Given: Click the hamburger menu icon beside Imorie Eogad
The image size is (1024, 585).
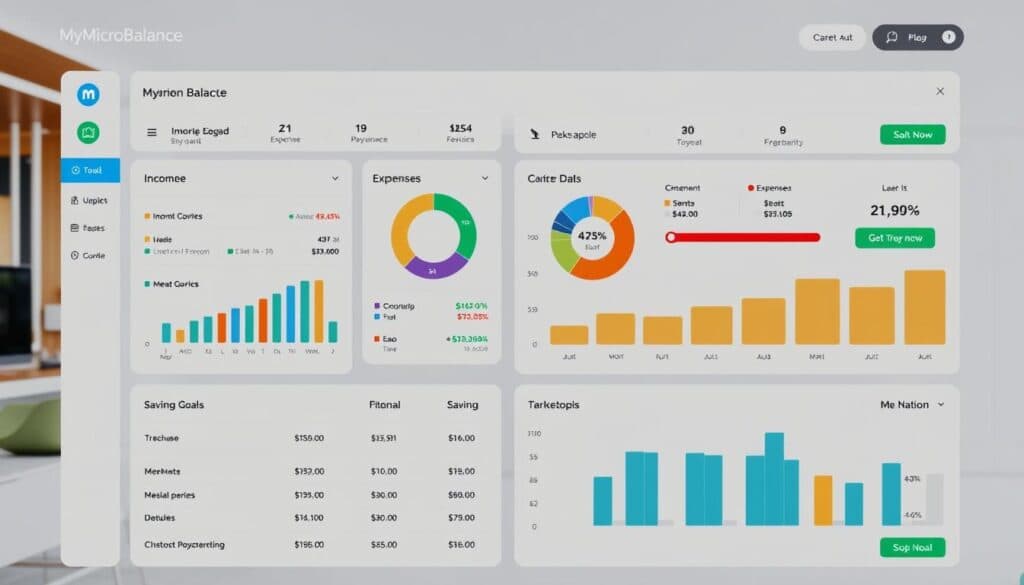Looking at the screenshot, I should [x=152, y=132].
